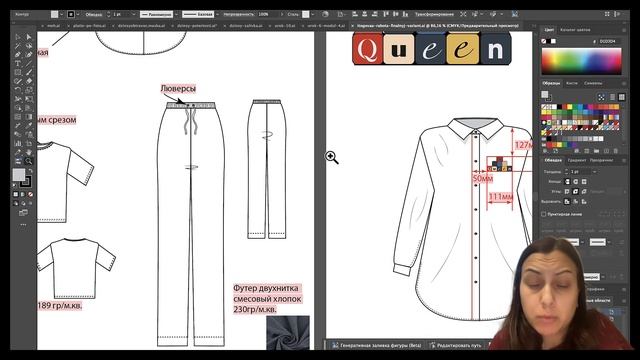640x360 pixels.
Task: Select the Scissors tool
Action: tap(18, 99)
